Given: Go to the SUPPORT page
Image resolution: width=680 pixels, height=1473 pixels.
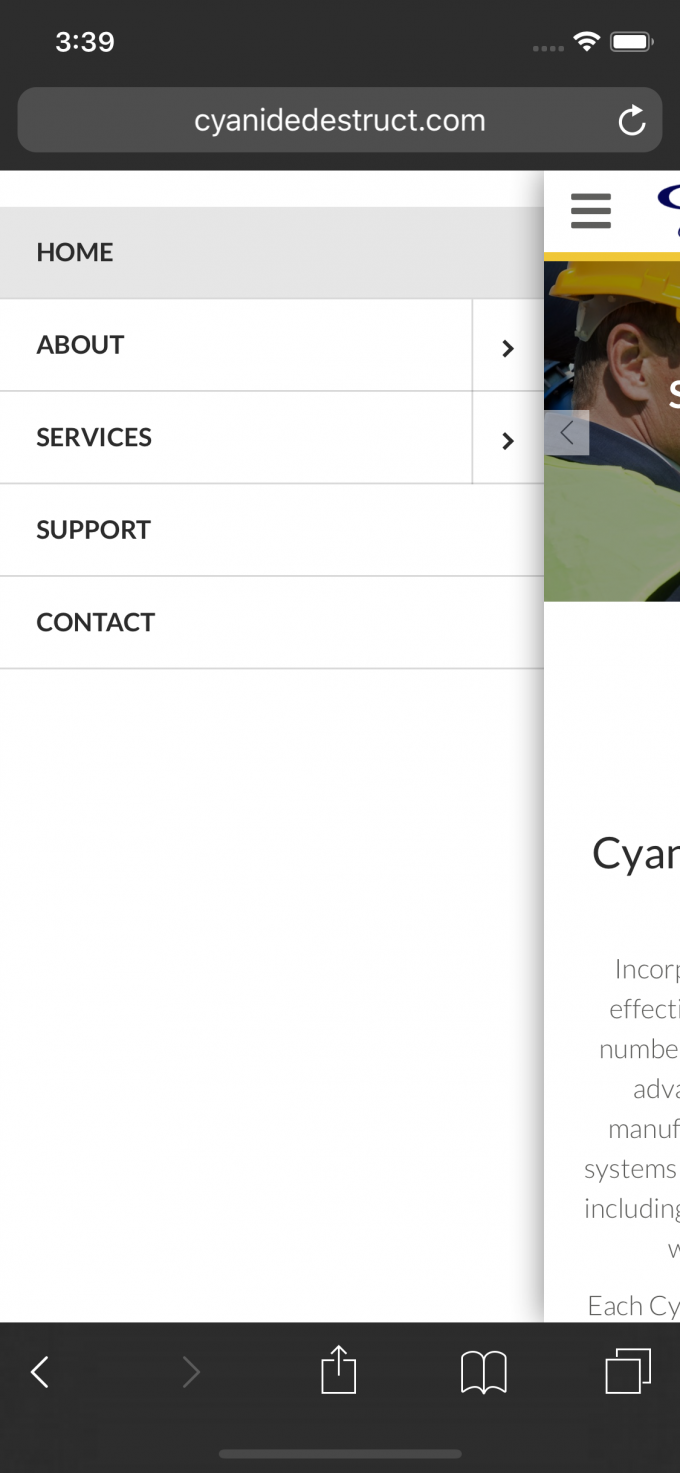Looking at the screenshot, I should click(272, 530).
